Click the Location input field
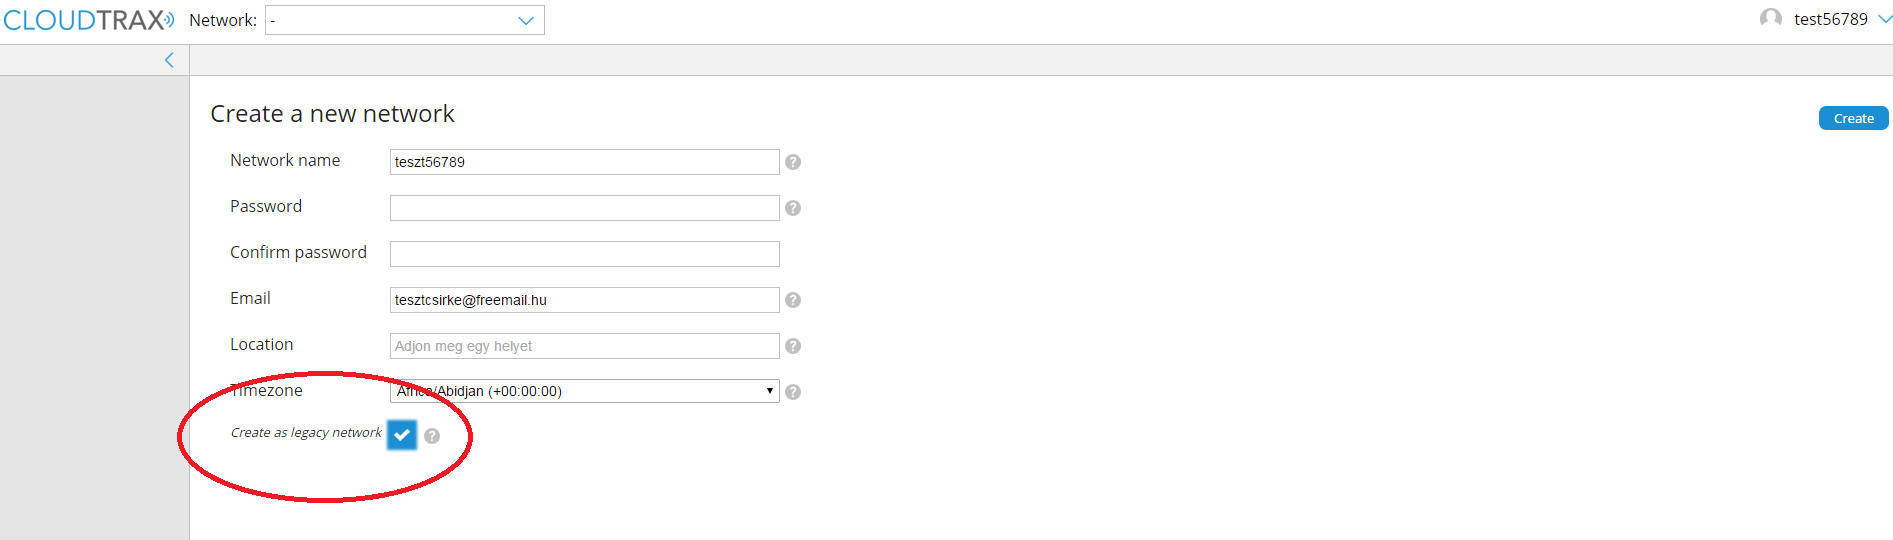 584,346
